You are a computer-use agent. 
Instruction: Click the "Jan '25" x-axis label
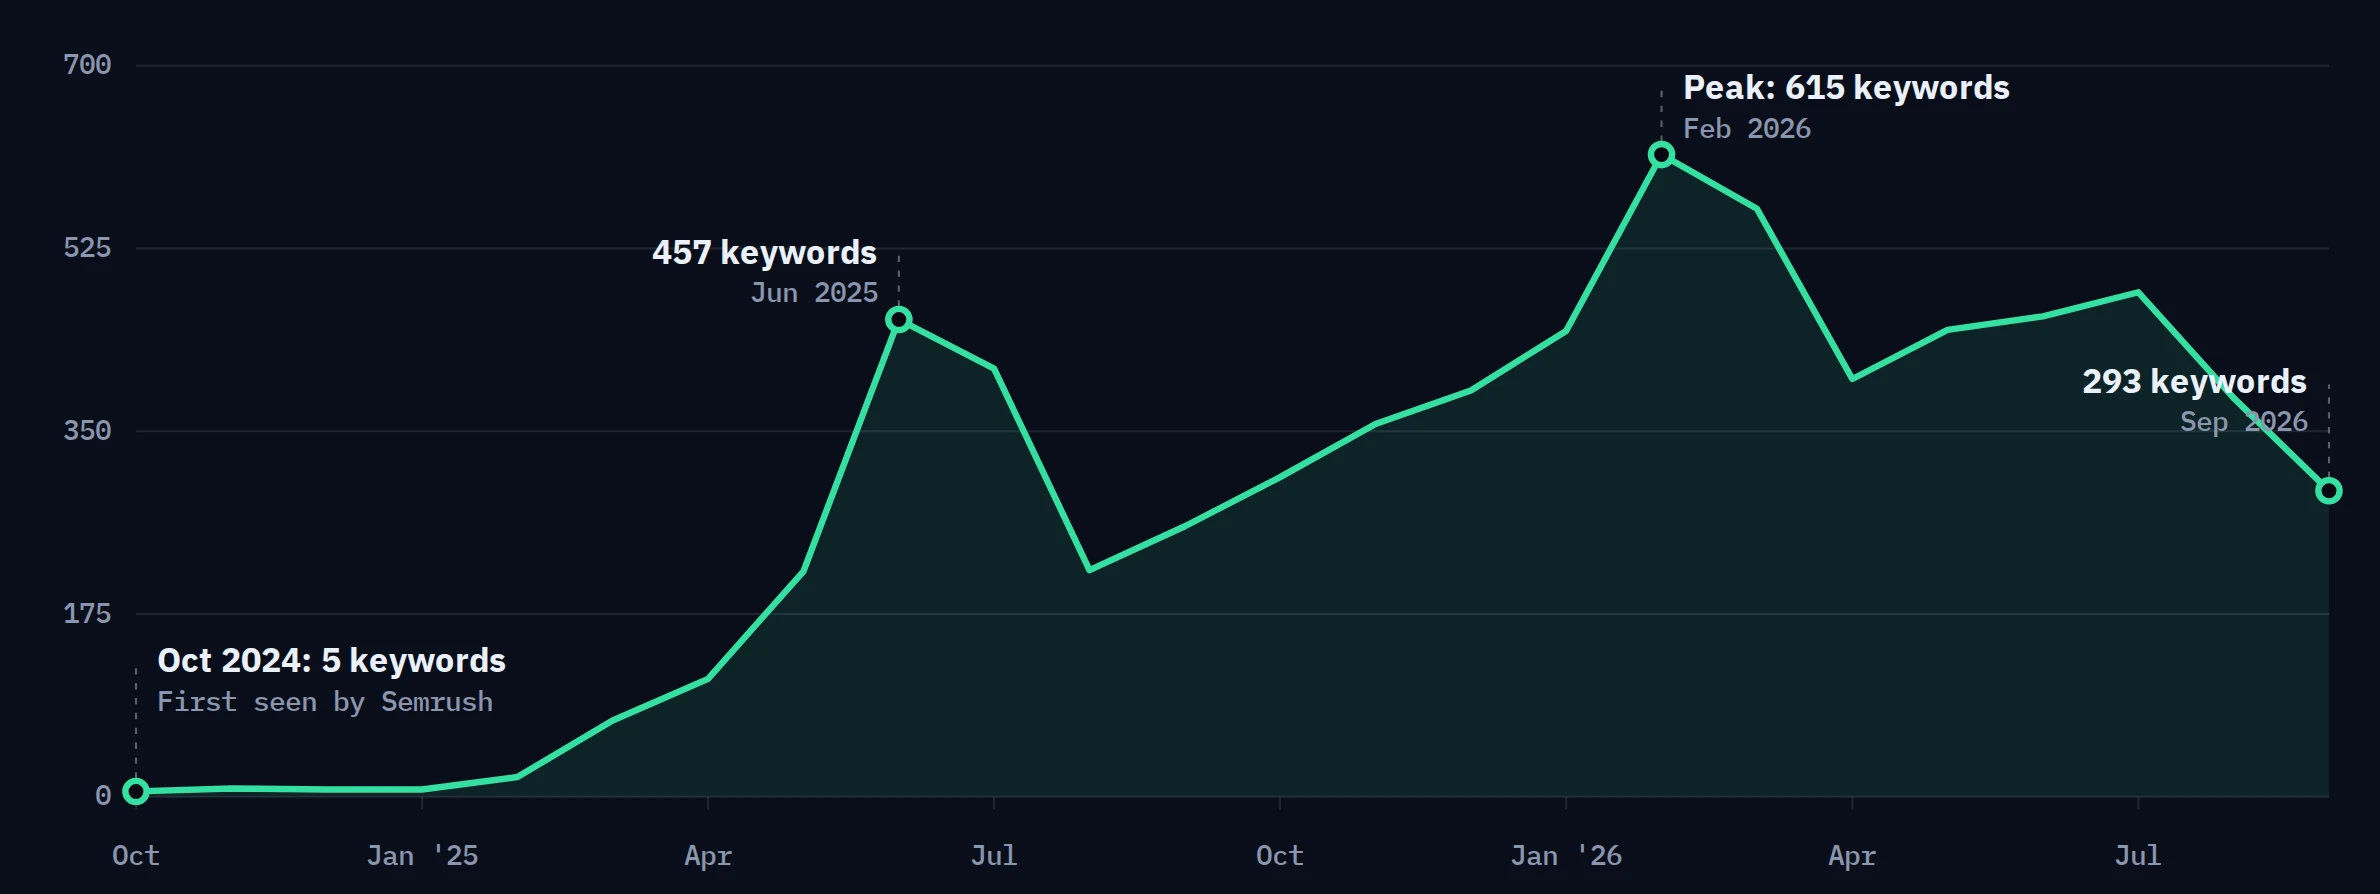[x=422, y=856]
